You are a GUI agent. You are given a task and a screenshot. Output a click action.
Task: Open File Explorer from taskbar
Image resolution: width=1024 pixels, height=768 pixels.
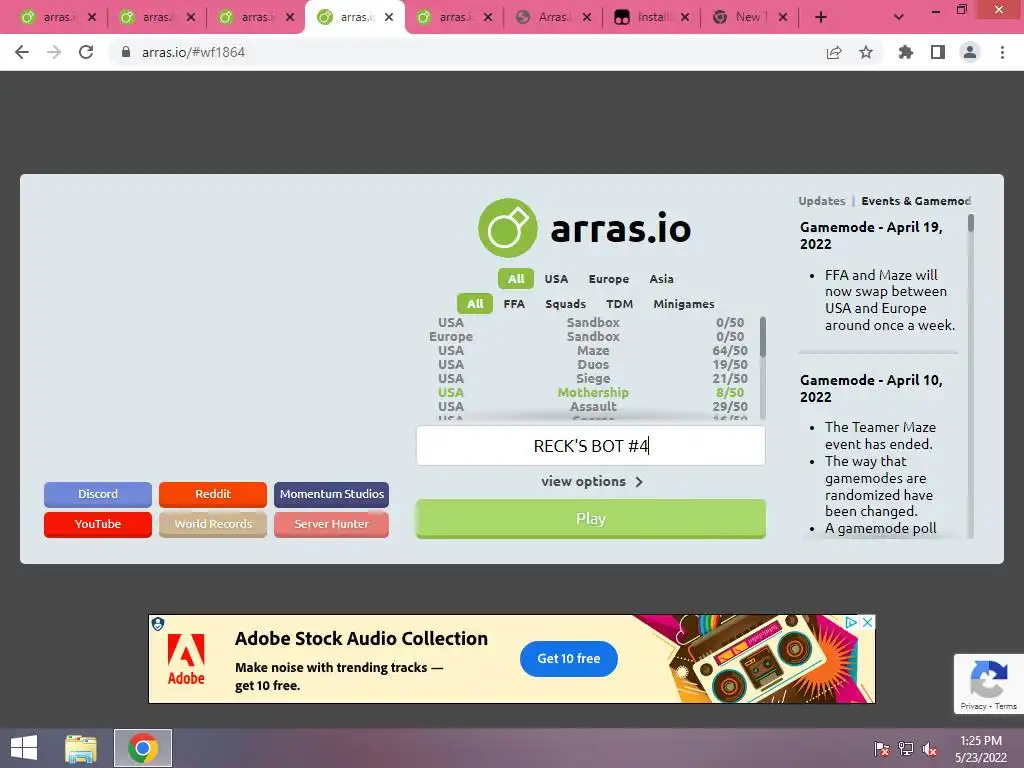(81, 748)
